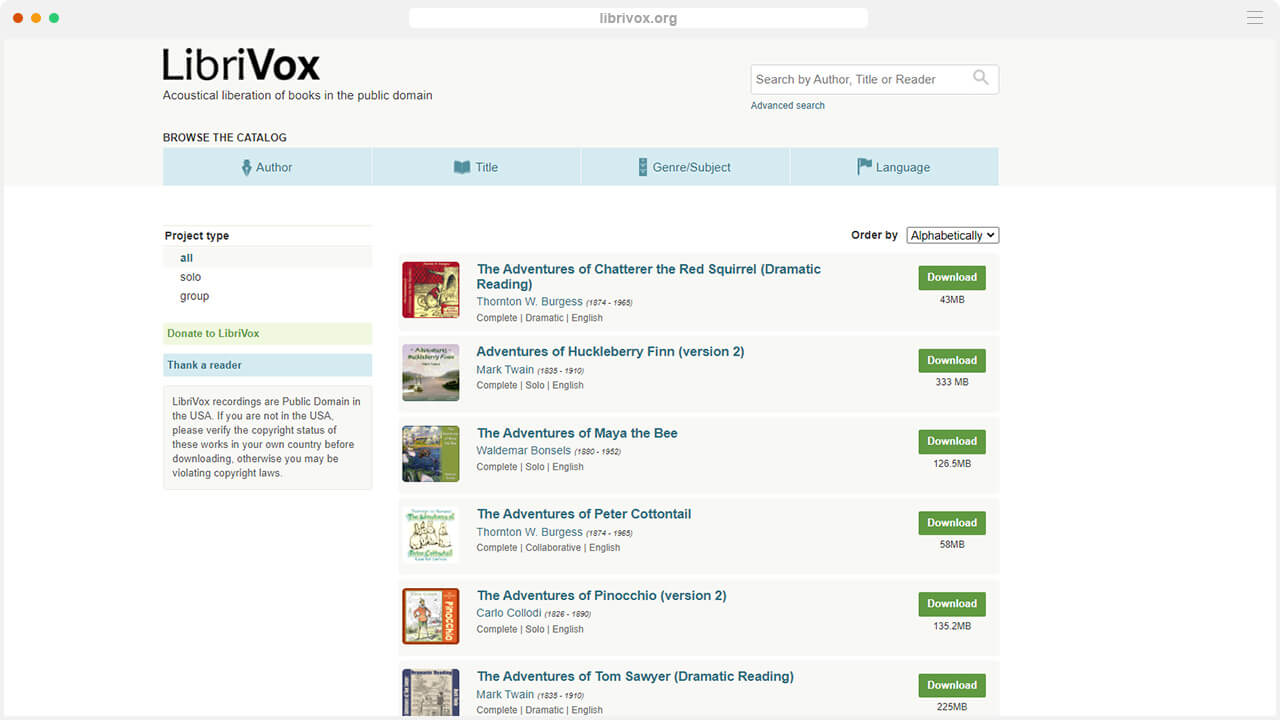Filter by 'group' project type
This screenshot has width=1280, height=720.
pyautogui.click(x=194, y=296)
